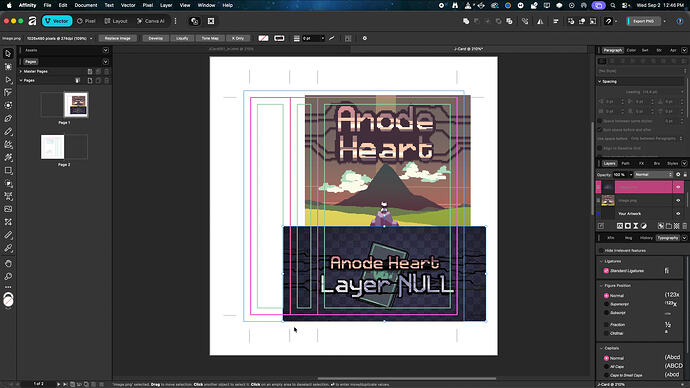Enable the Fraction checkbox
This screenshot has width=690, height=388.
pyautogui.click(x=606, y=325)
